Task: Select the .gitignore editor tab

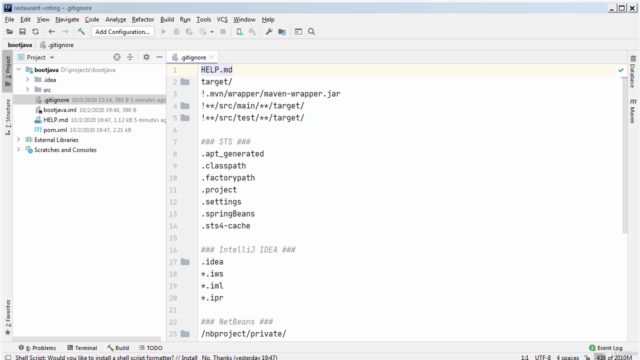Action: pos(193,58)
